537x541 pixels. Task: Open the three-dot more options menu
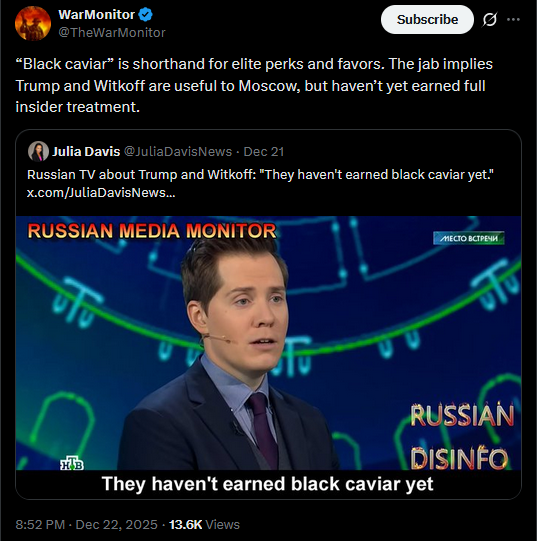click(x=513, y=20)
